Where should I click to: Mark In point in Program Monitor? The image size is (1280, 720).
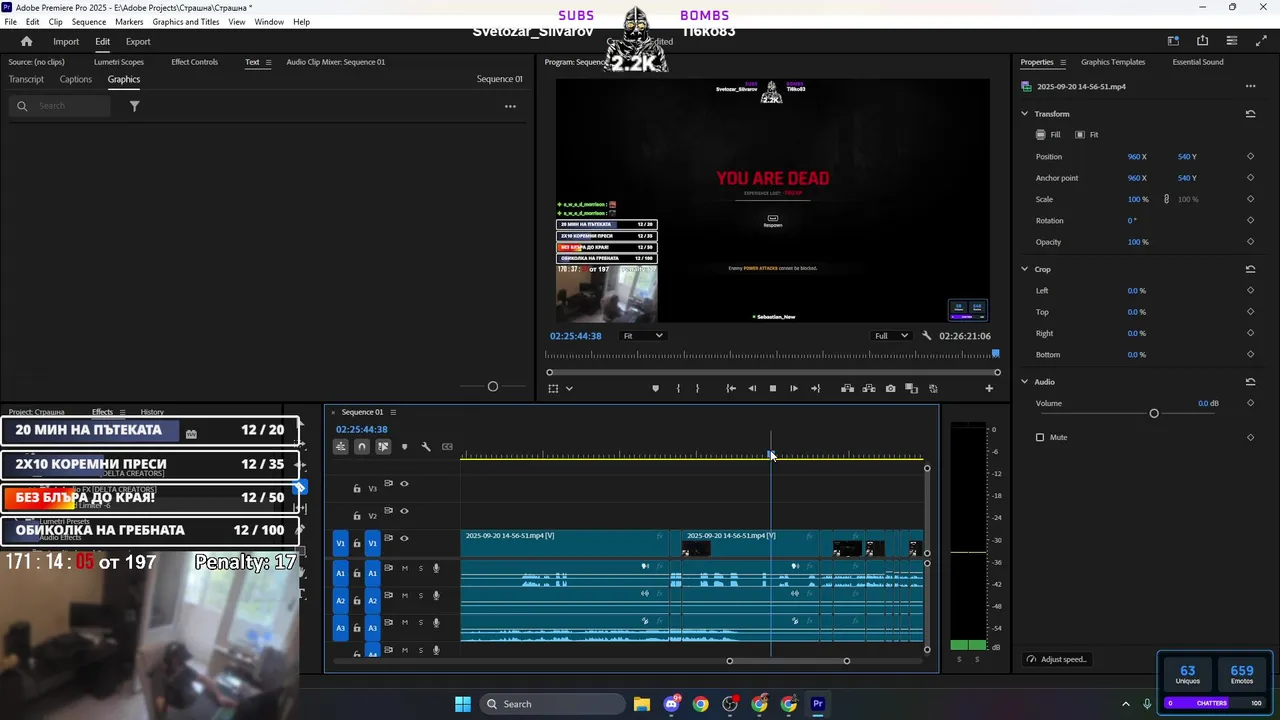(678, 388)
